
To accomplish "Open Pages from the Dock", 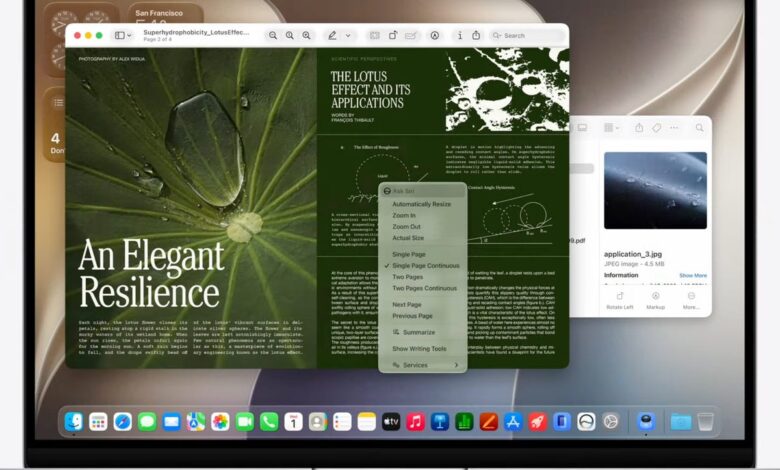I will (x=488, y=422).
